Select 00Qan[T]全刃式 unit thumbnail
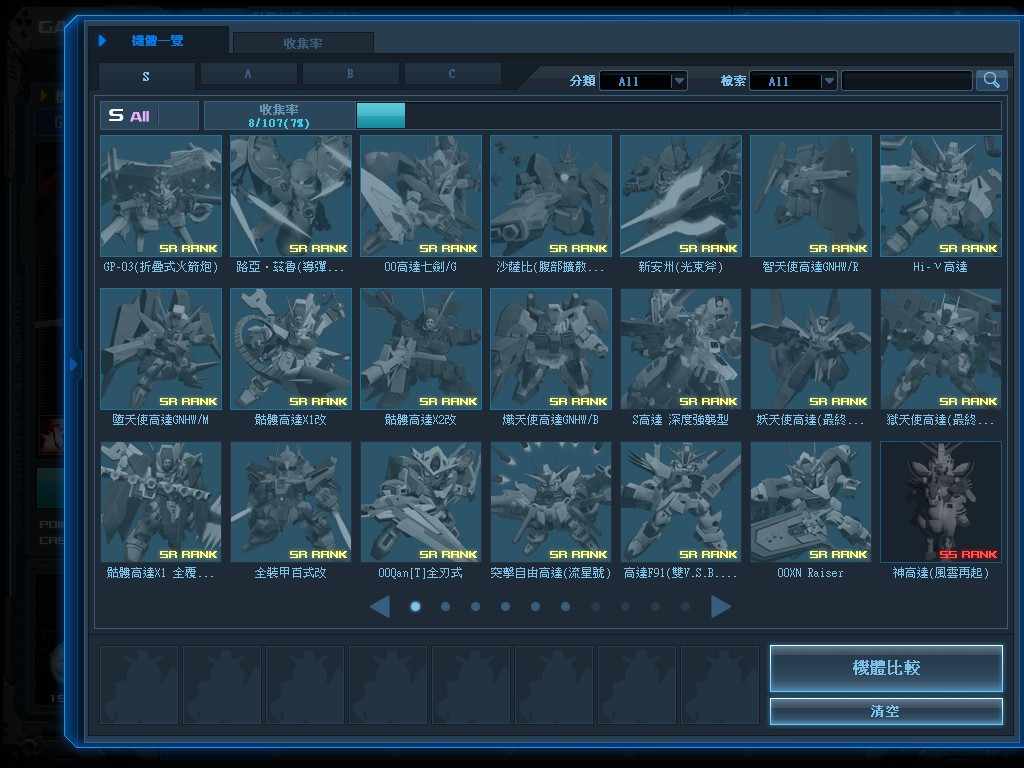Viewport: 1024px width, 768px height. 421,502
